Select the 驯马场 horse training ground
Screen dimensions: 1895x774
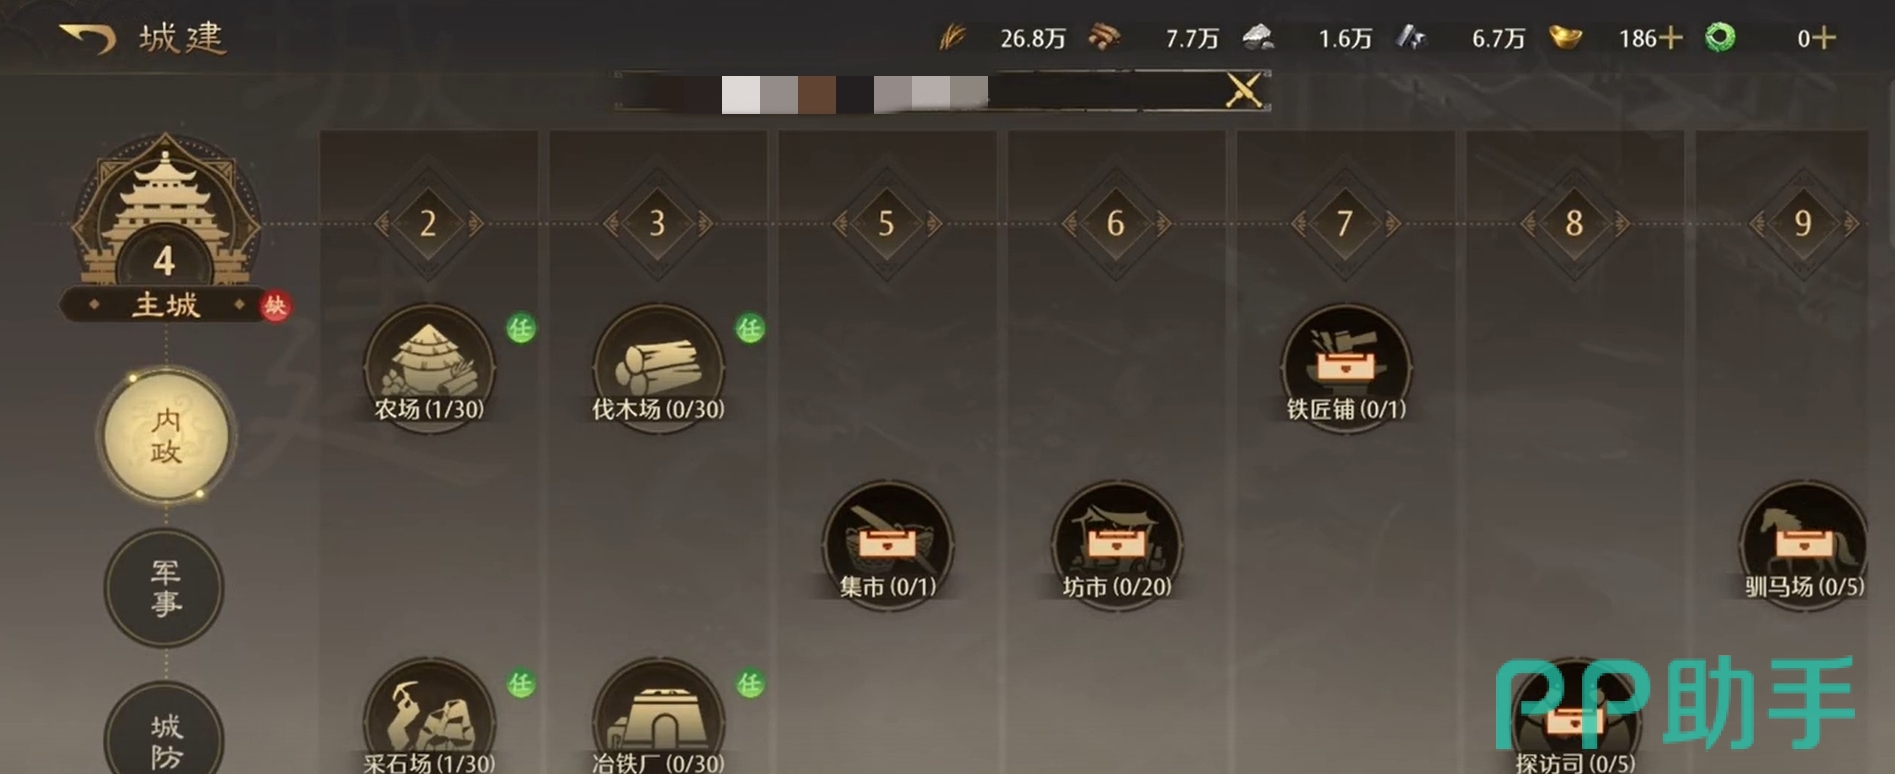(1804, 546)
